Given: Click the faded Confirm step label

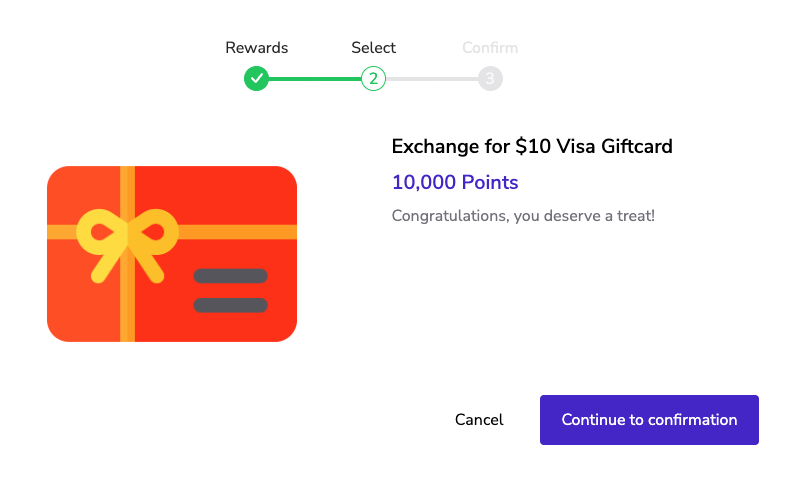Looking at the screenshot, I should click(490, 48).
